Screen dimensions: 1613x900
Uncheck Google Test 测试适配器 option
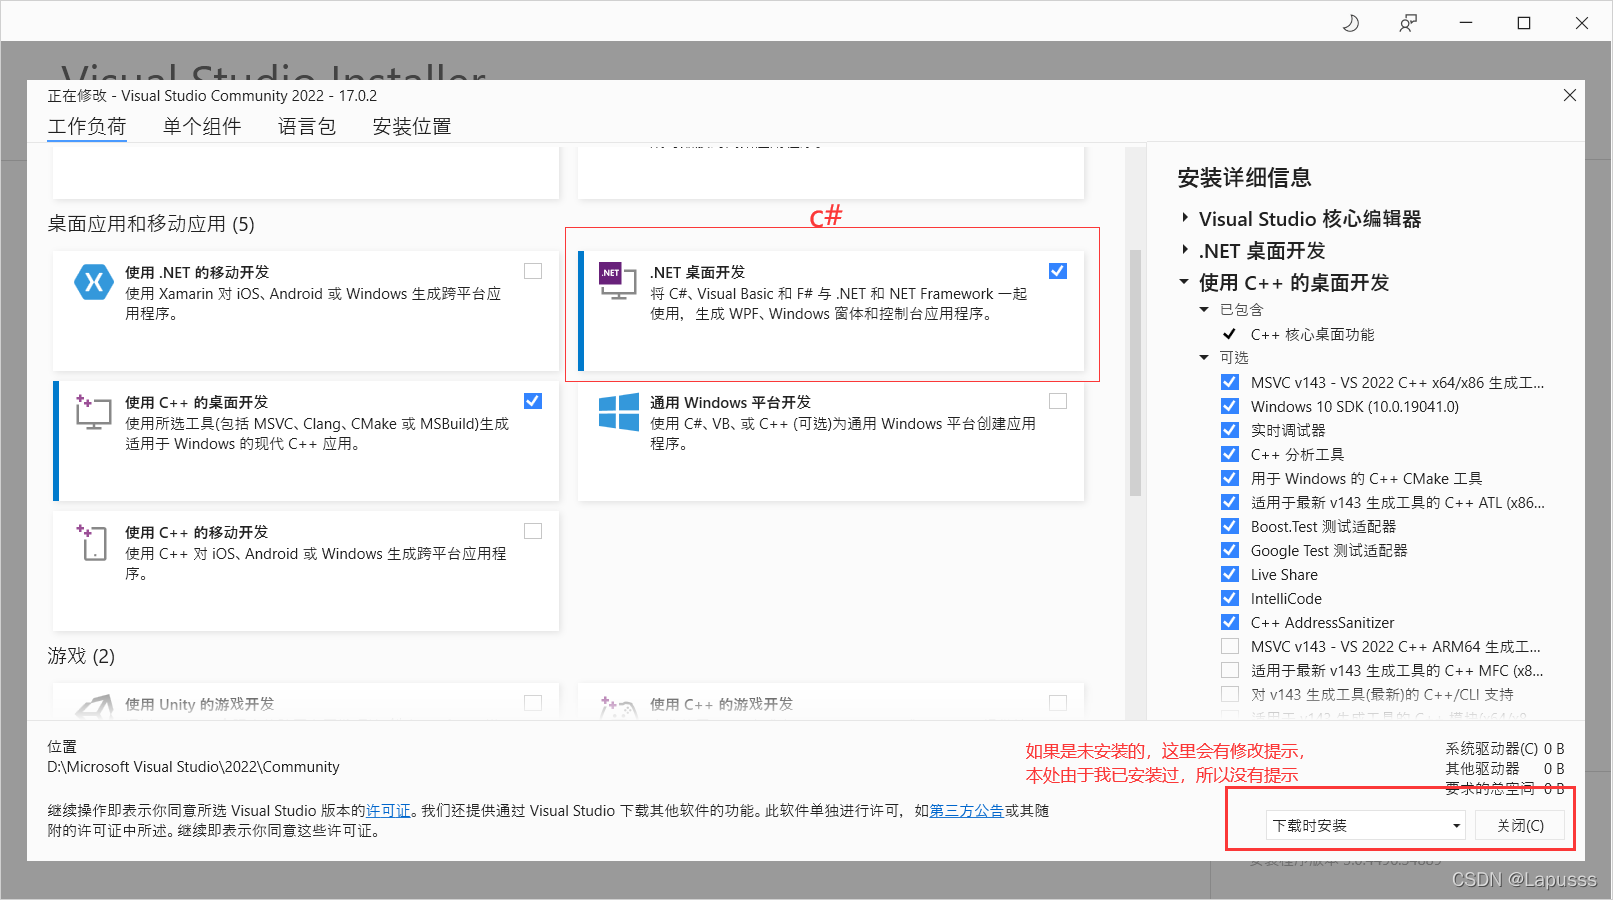[1230, 550]
